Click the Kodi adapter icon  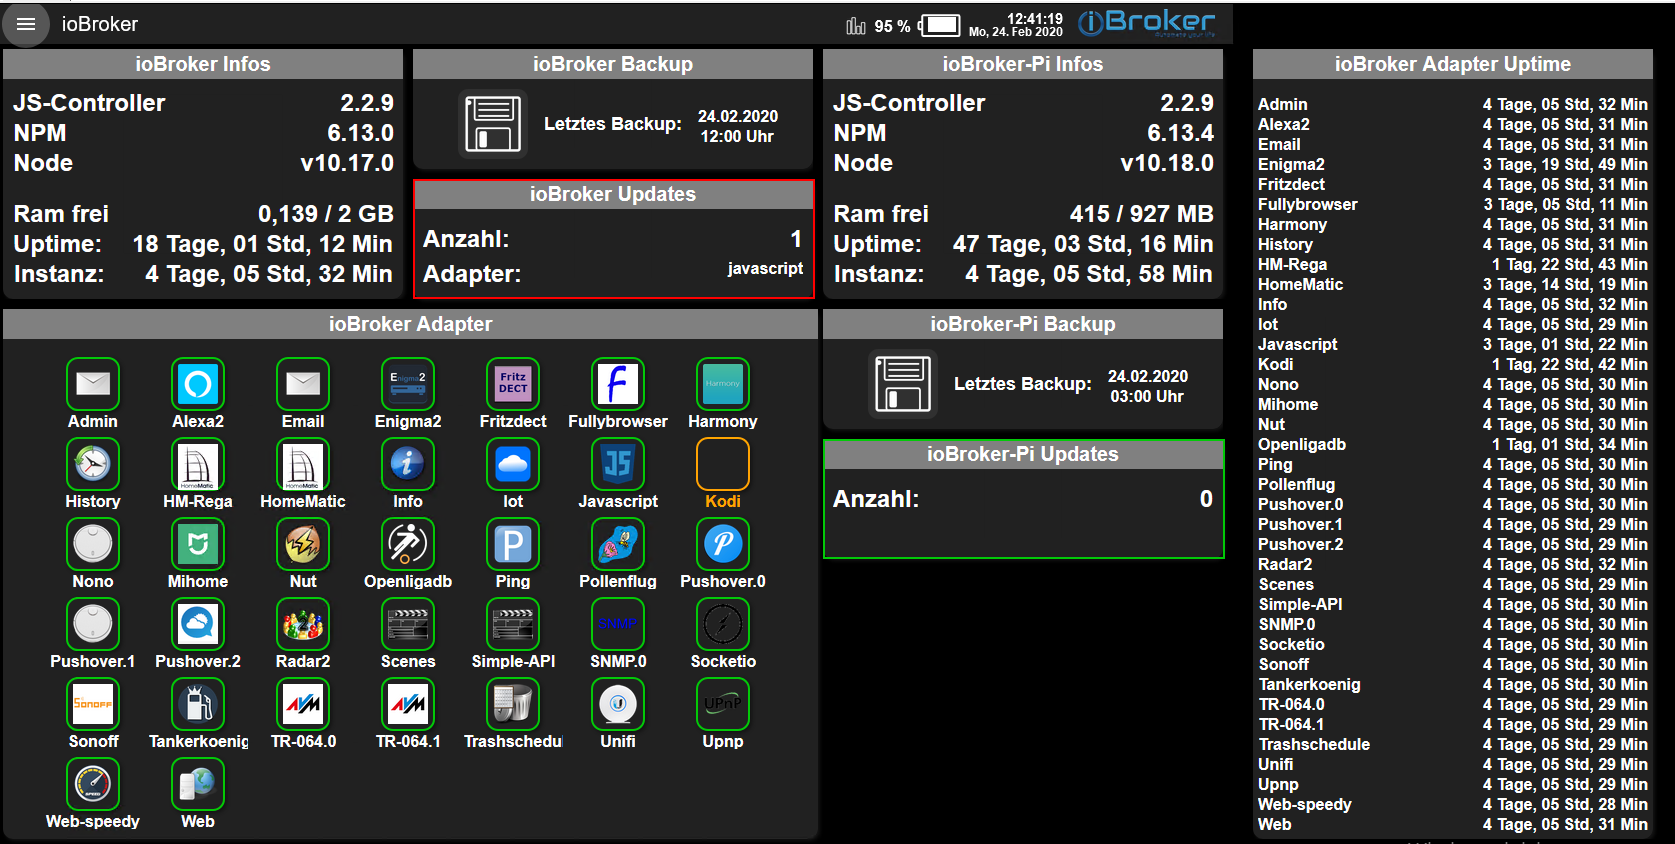coord(723,464)
